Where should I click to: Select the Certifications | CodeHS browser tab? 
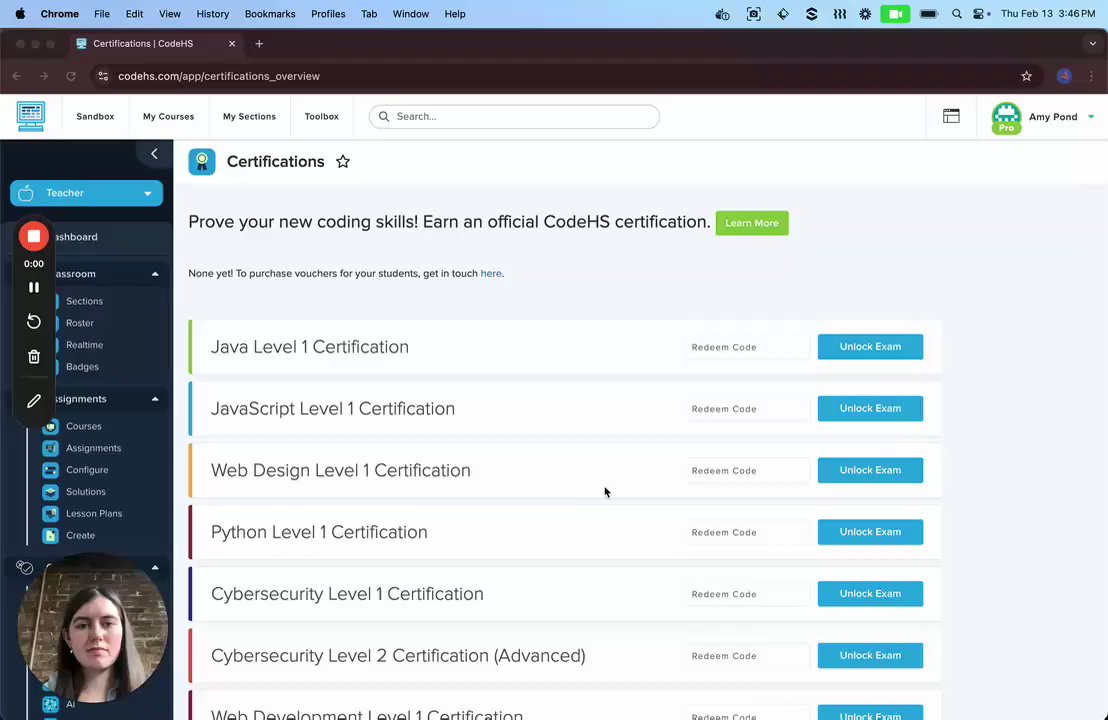pos(155,44)
